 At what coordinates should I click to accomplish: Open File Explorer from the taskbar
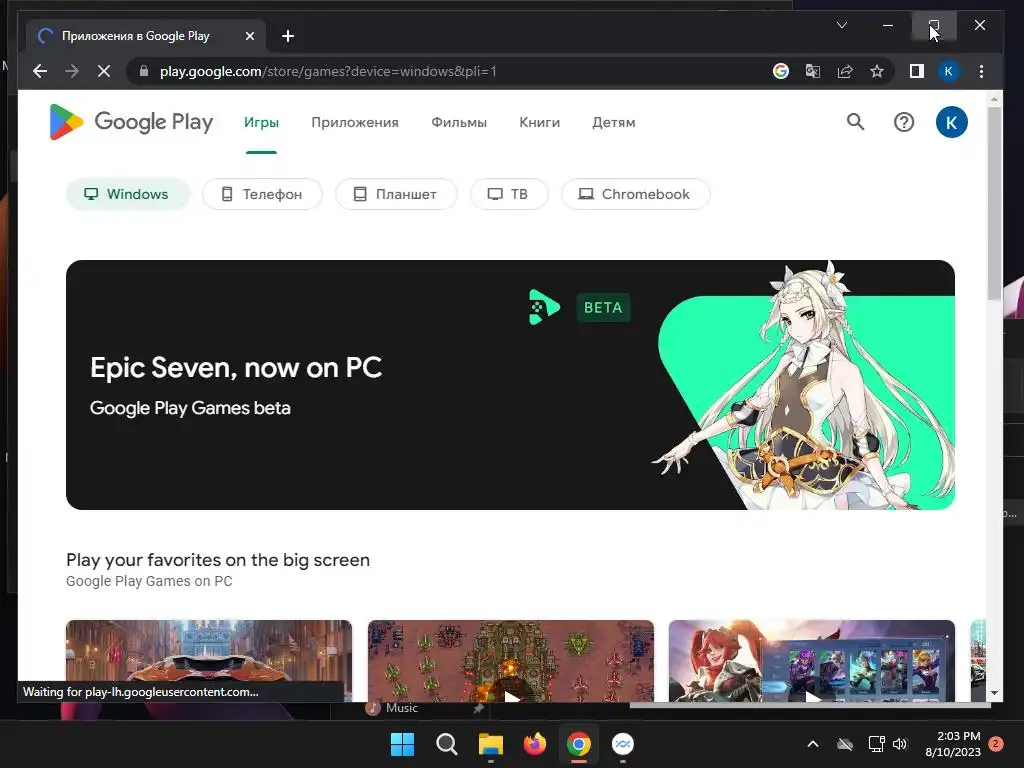pos(490,744)
